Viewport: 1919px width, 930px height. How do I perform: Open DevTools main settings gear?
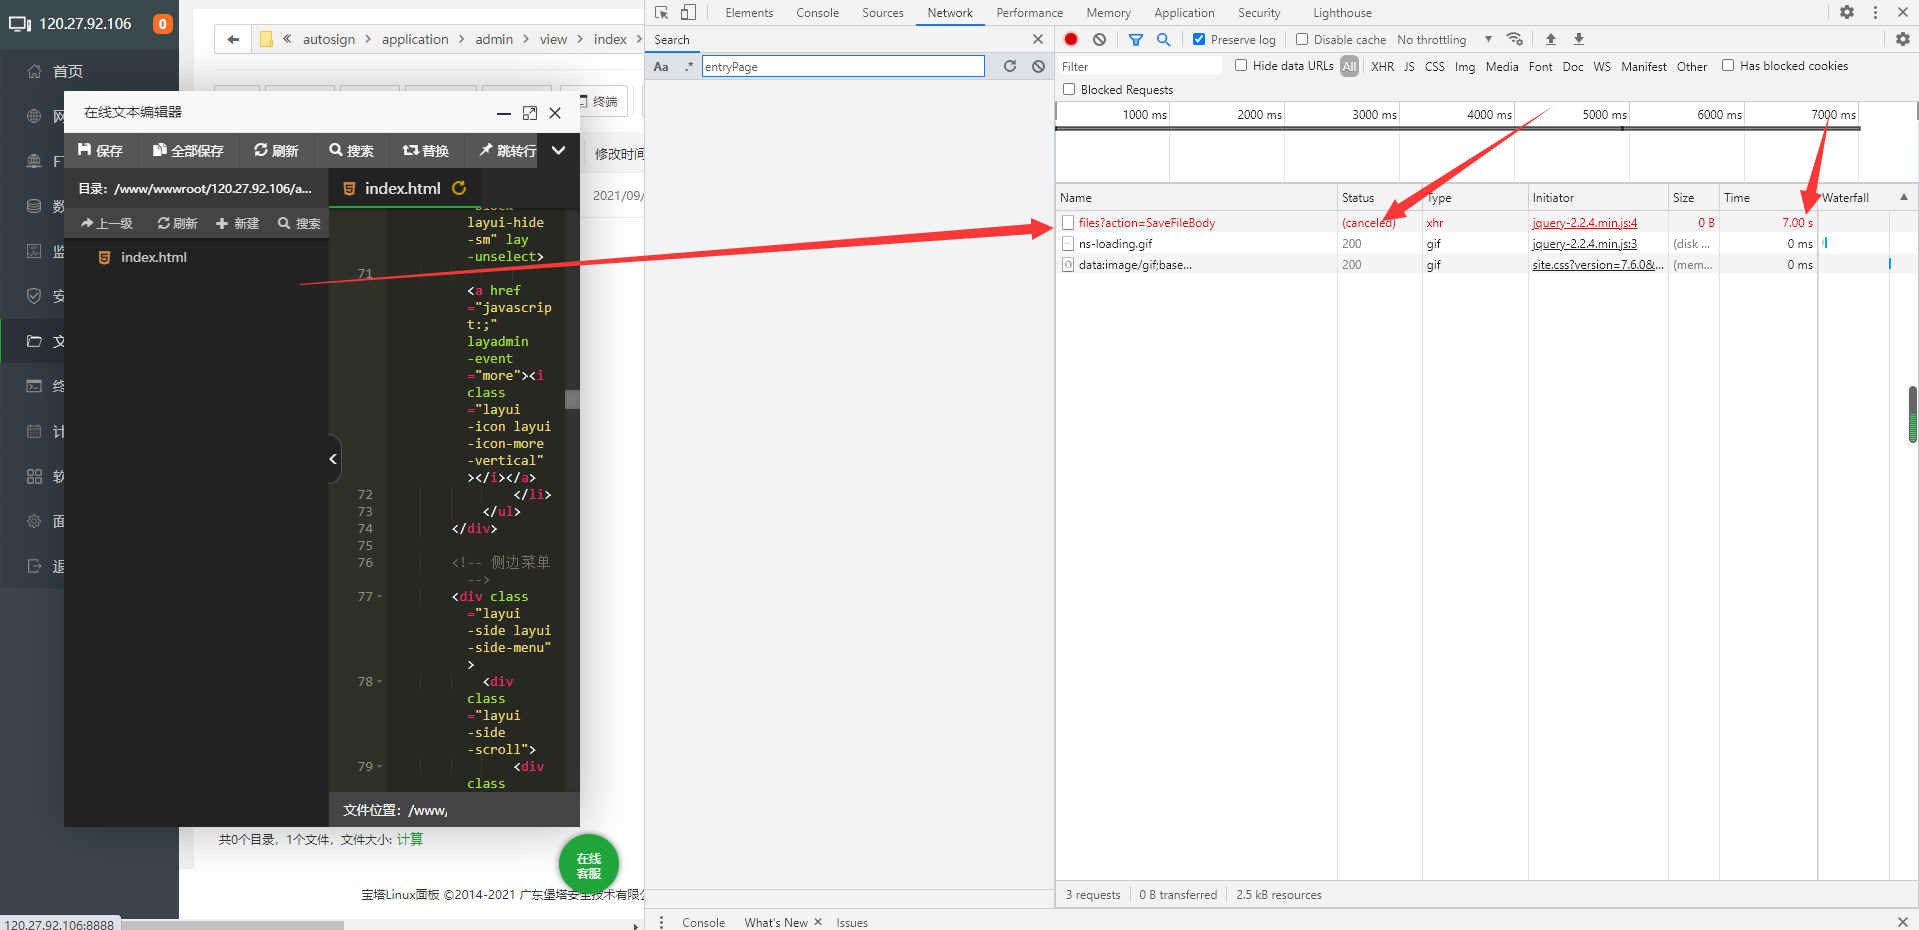click(1847, 12)
